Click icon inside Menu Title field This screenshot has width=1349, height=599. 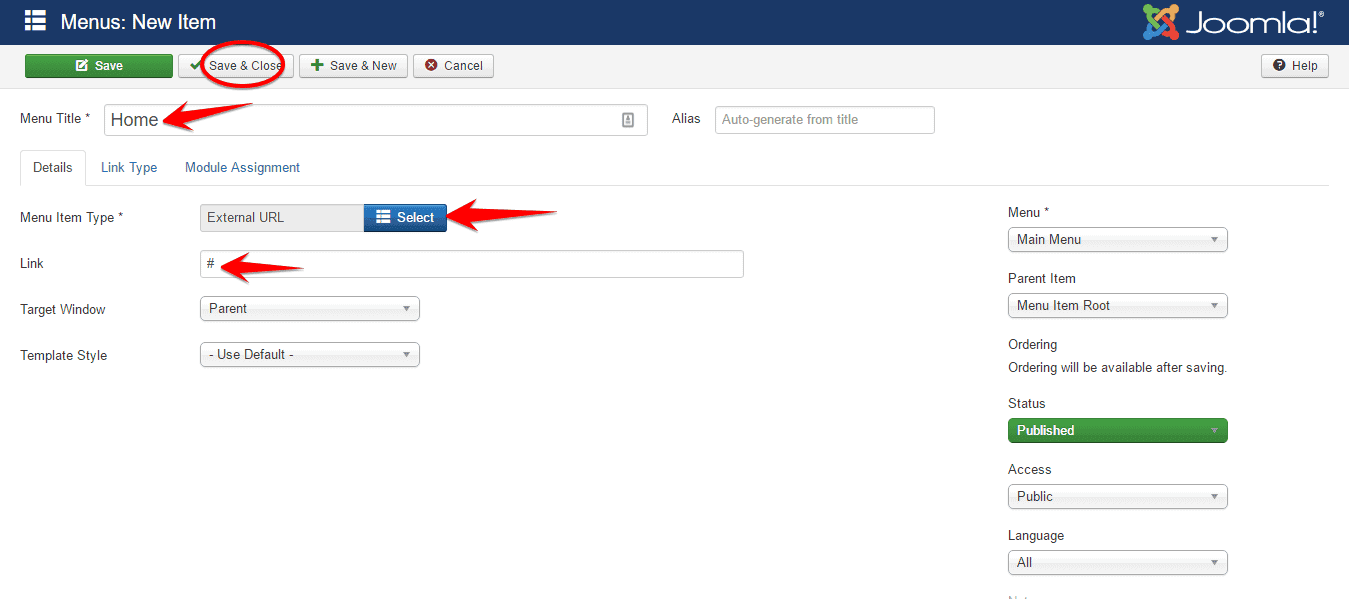(628, 120)
